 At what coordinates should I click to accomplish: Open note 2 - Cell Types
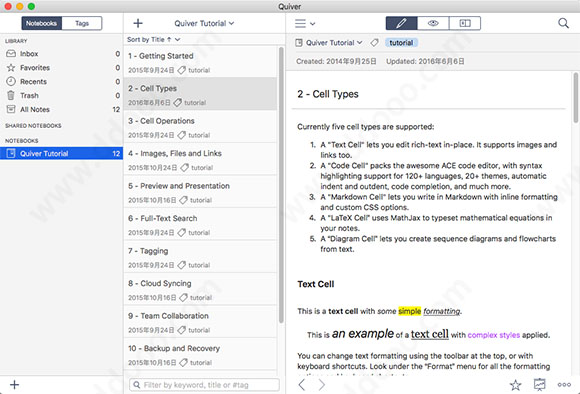pyautogui.click(x=200, y=94)
